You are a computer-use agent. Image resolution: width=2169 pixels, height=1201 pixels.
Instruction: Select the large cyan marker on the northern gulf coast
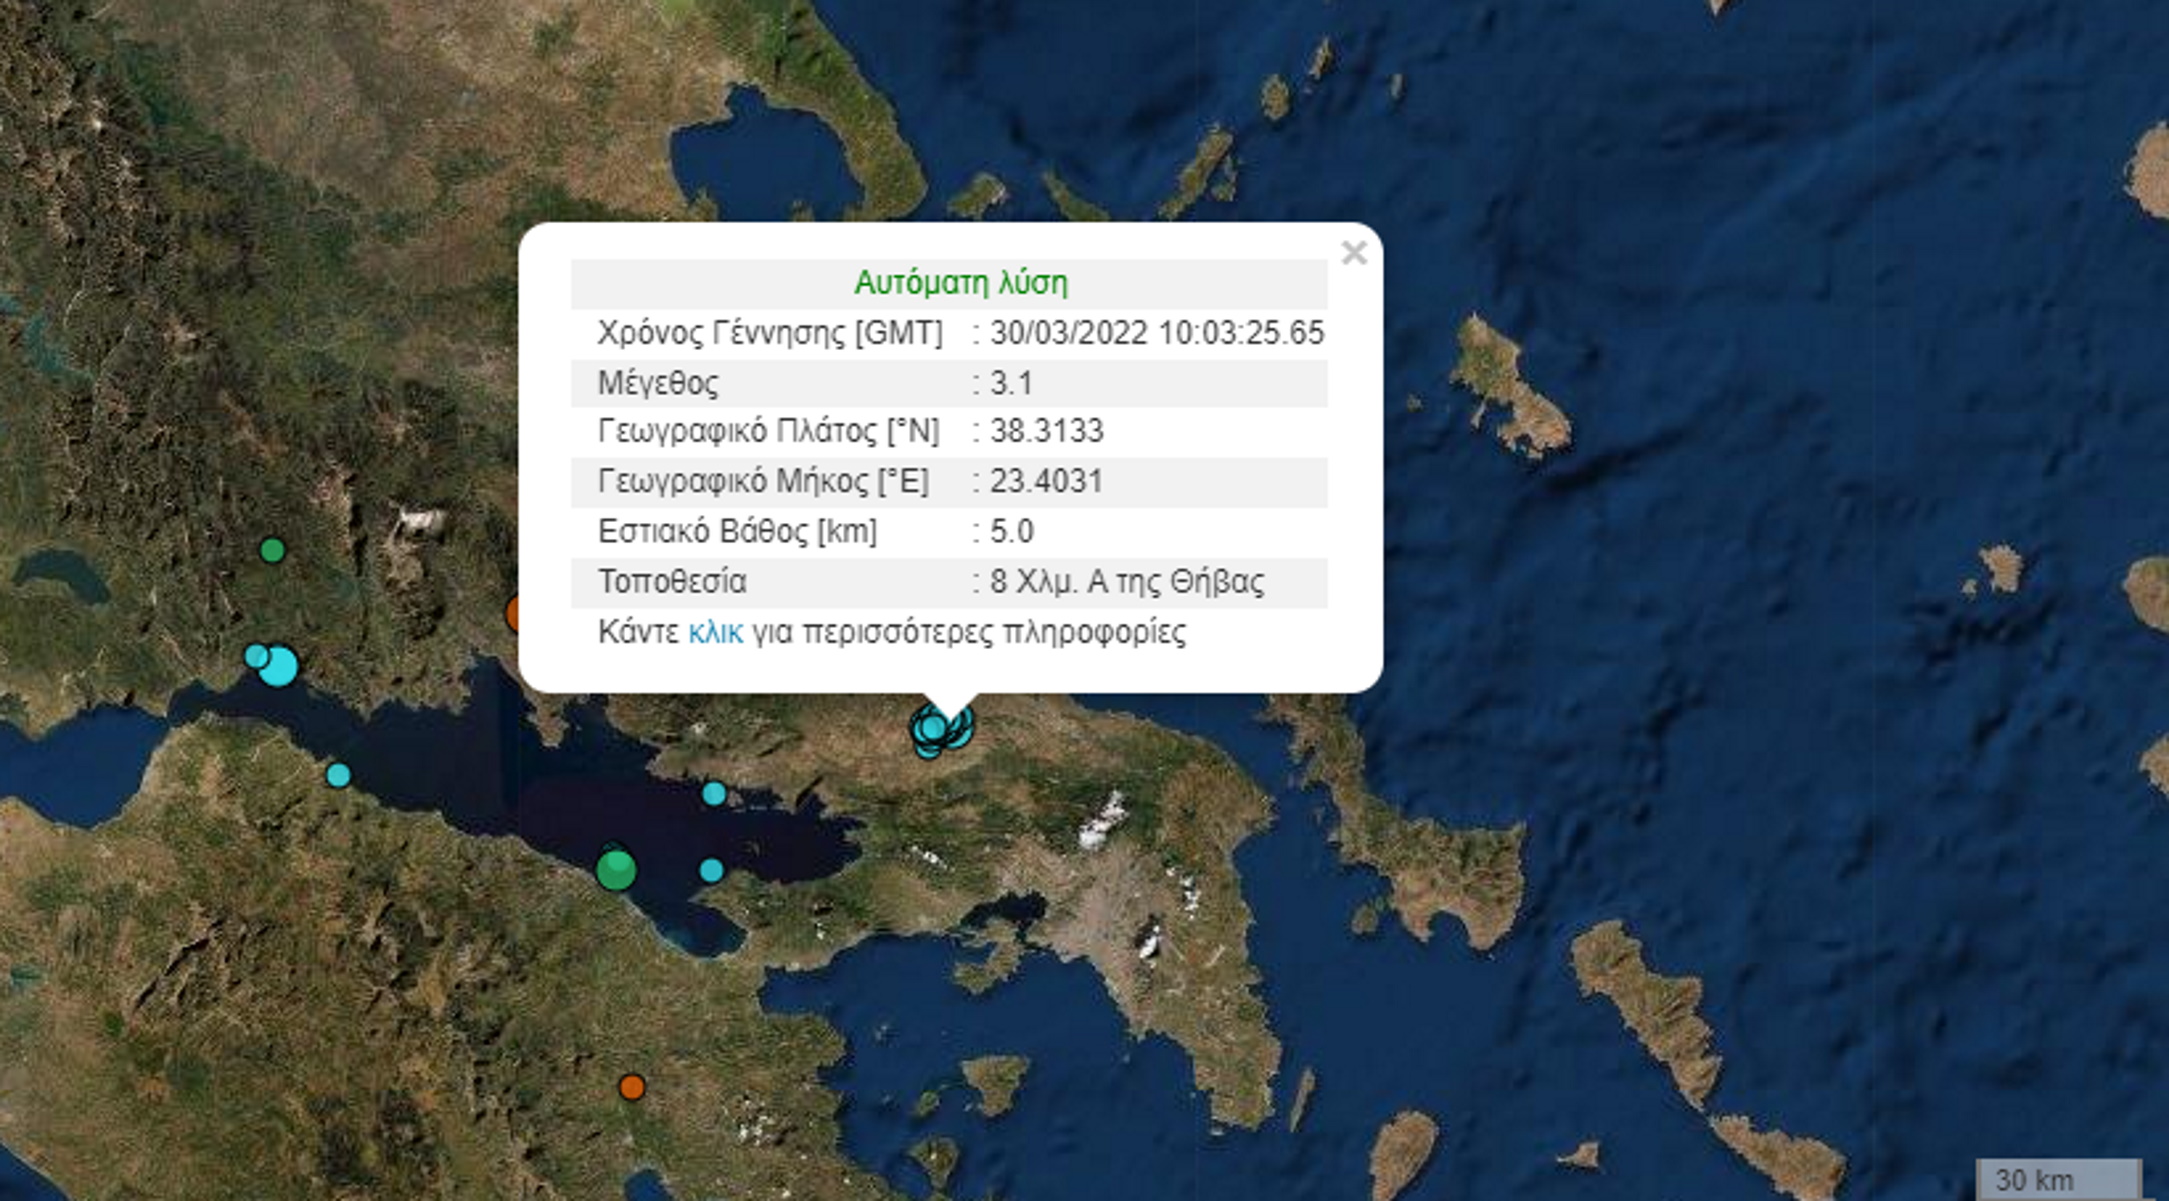point(279,666)
